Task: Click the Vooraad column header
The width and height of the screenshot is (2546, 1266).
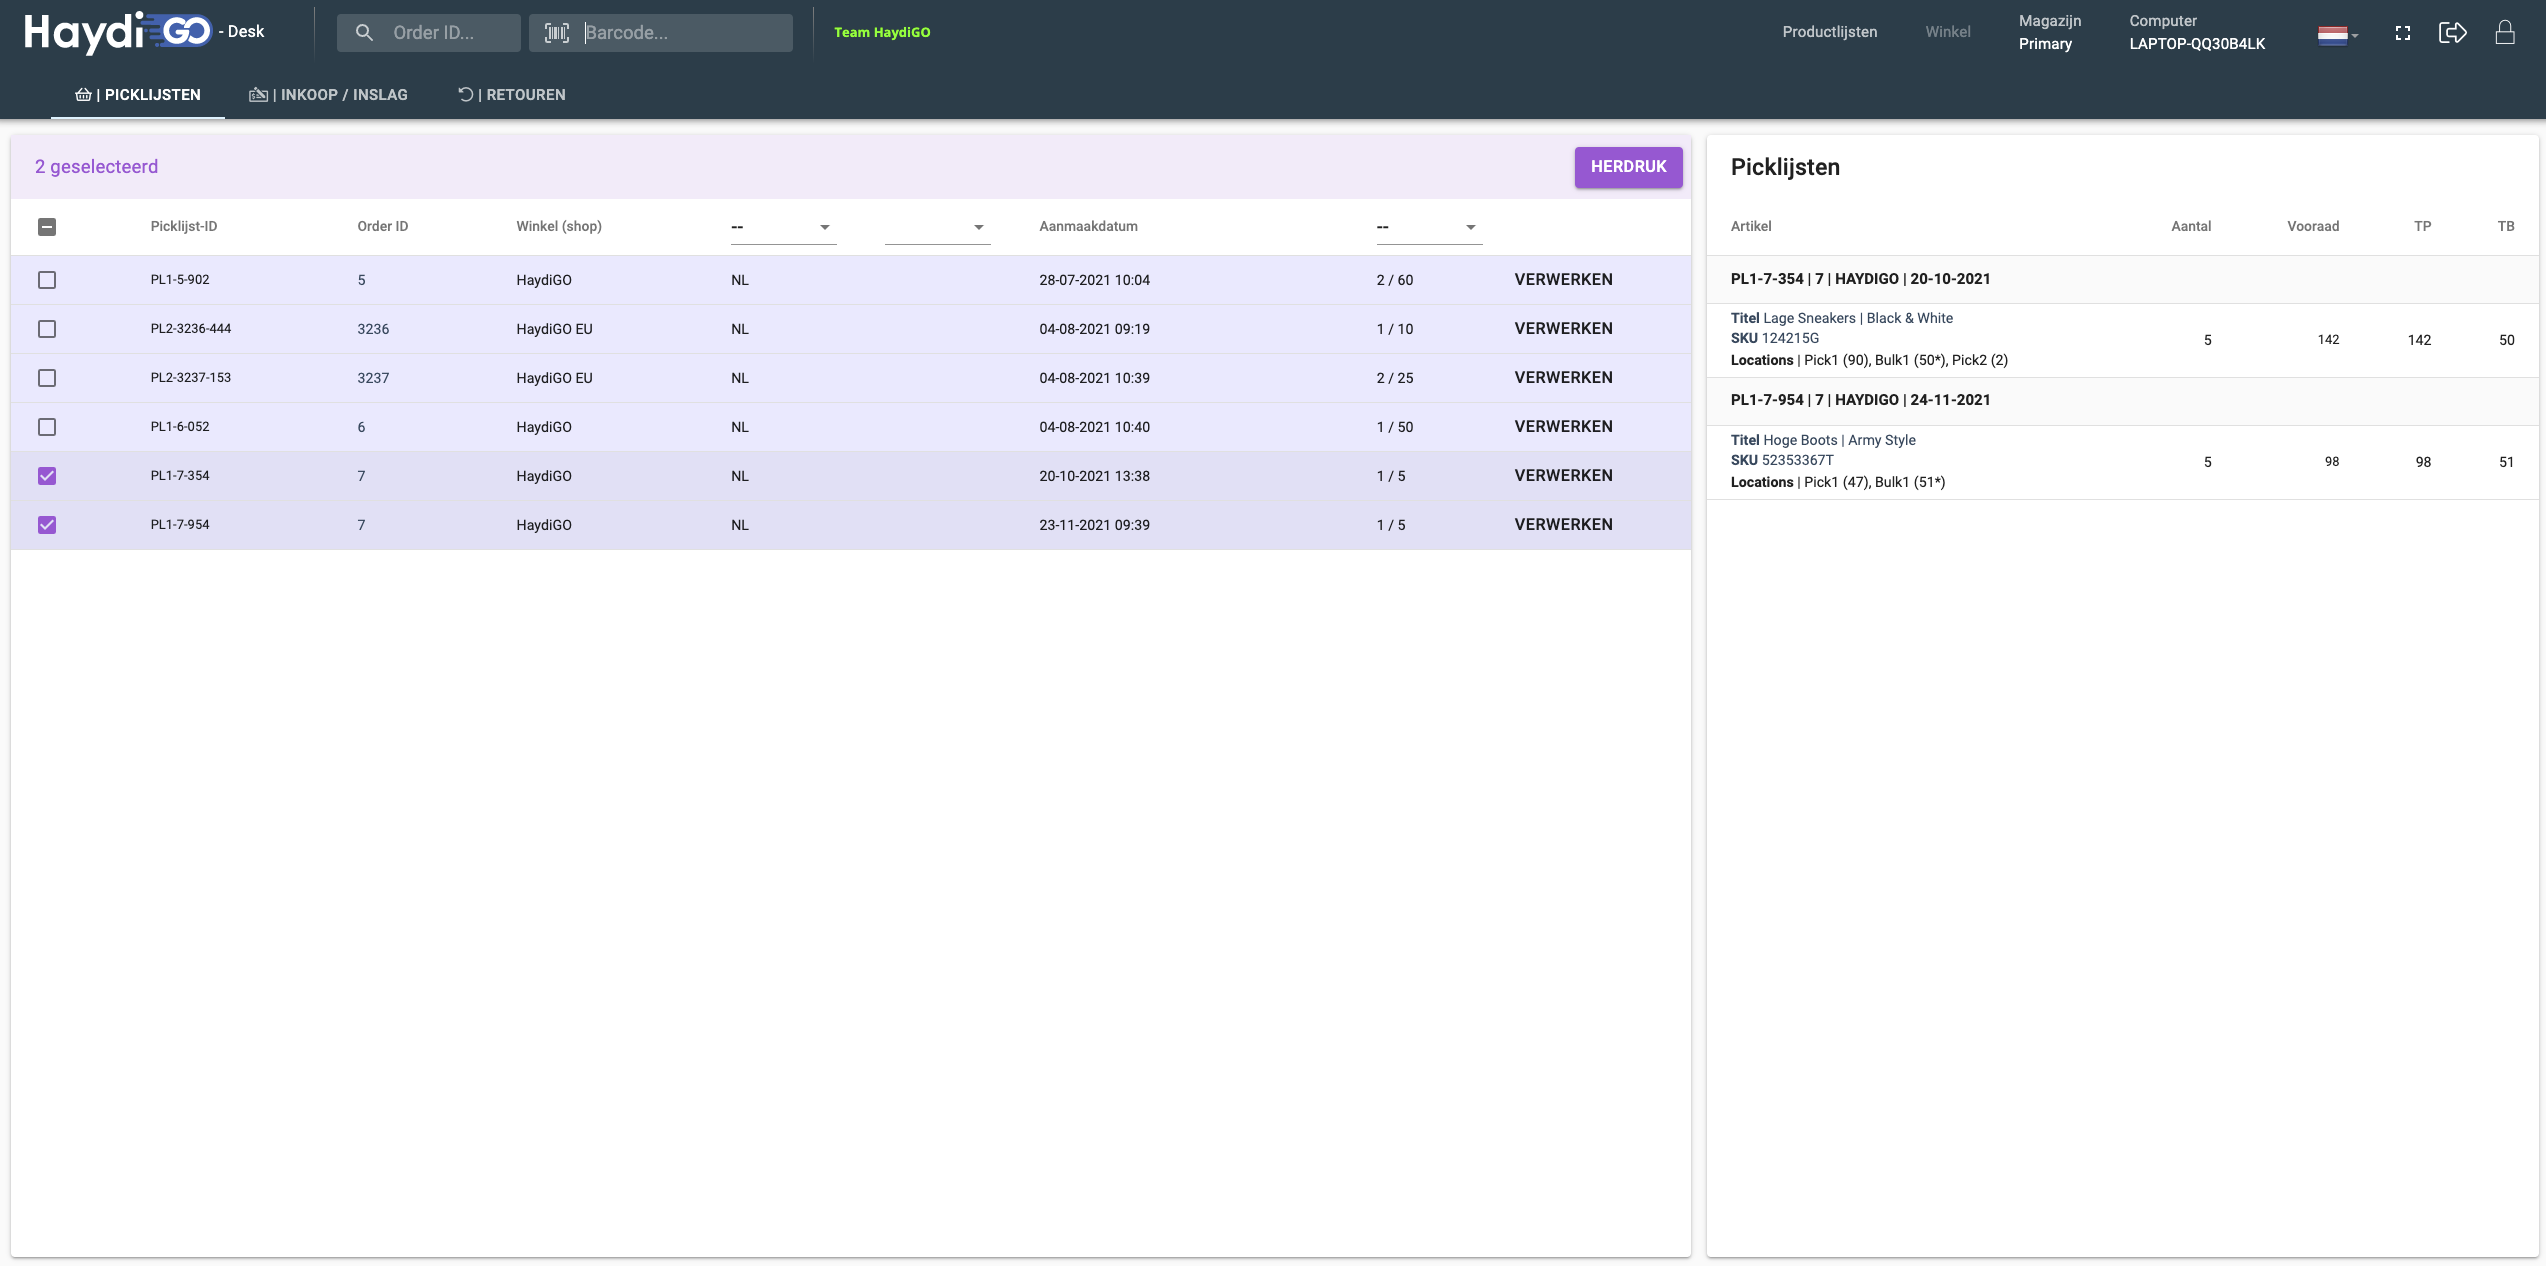Action: (x=2313, y=227)
